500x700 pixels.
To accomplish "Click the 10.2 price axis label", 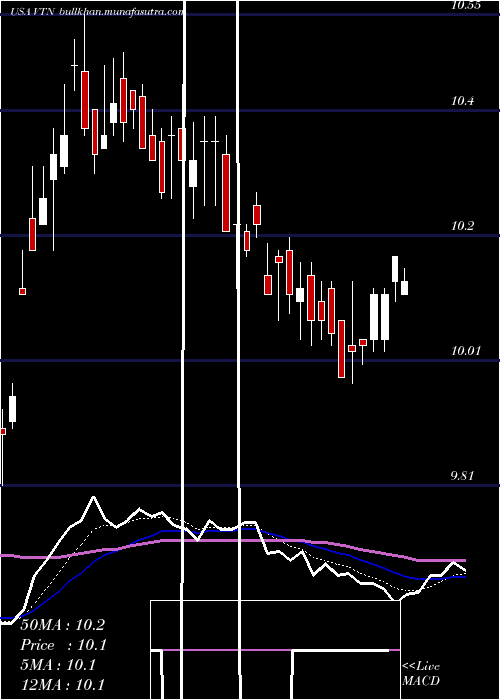I will (x=462, y=226).
